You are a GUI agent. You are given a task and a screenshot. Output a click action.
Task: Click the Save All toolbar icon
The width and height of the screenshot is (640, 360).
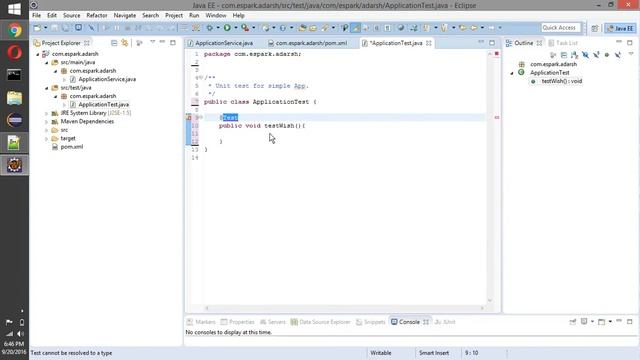[x=65, y=28]
